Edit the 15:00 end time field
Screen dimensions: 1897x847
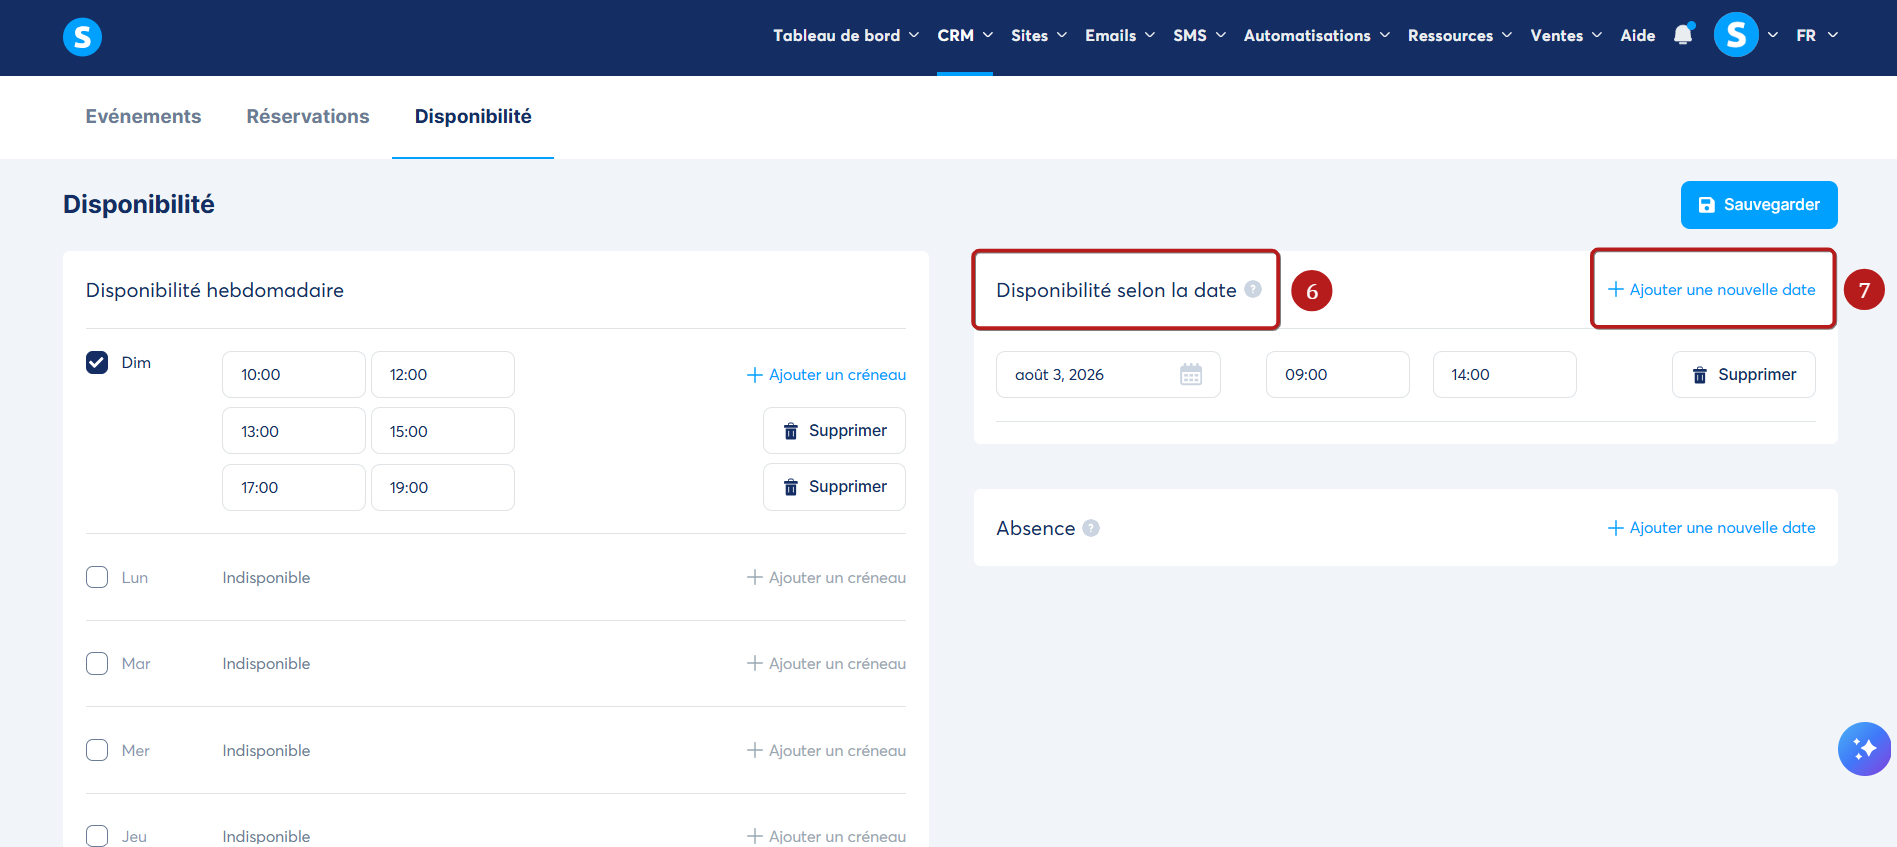click(x=443, y=431)
